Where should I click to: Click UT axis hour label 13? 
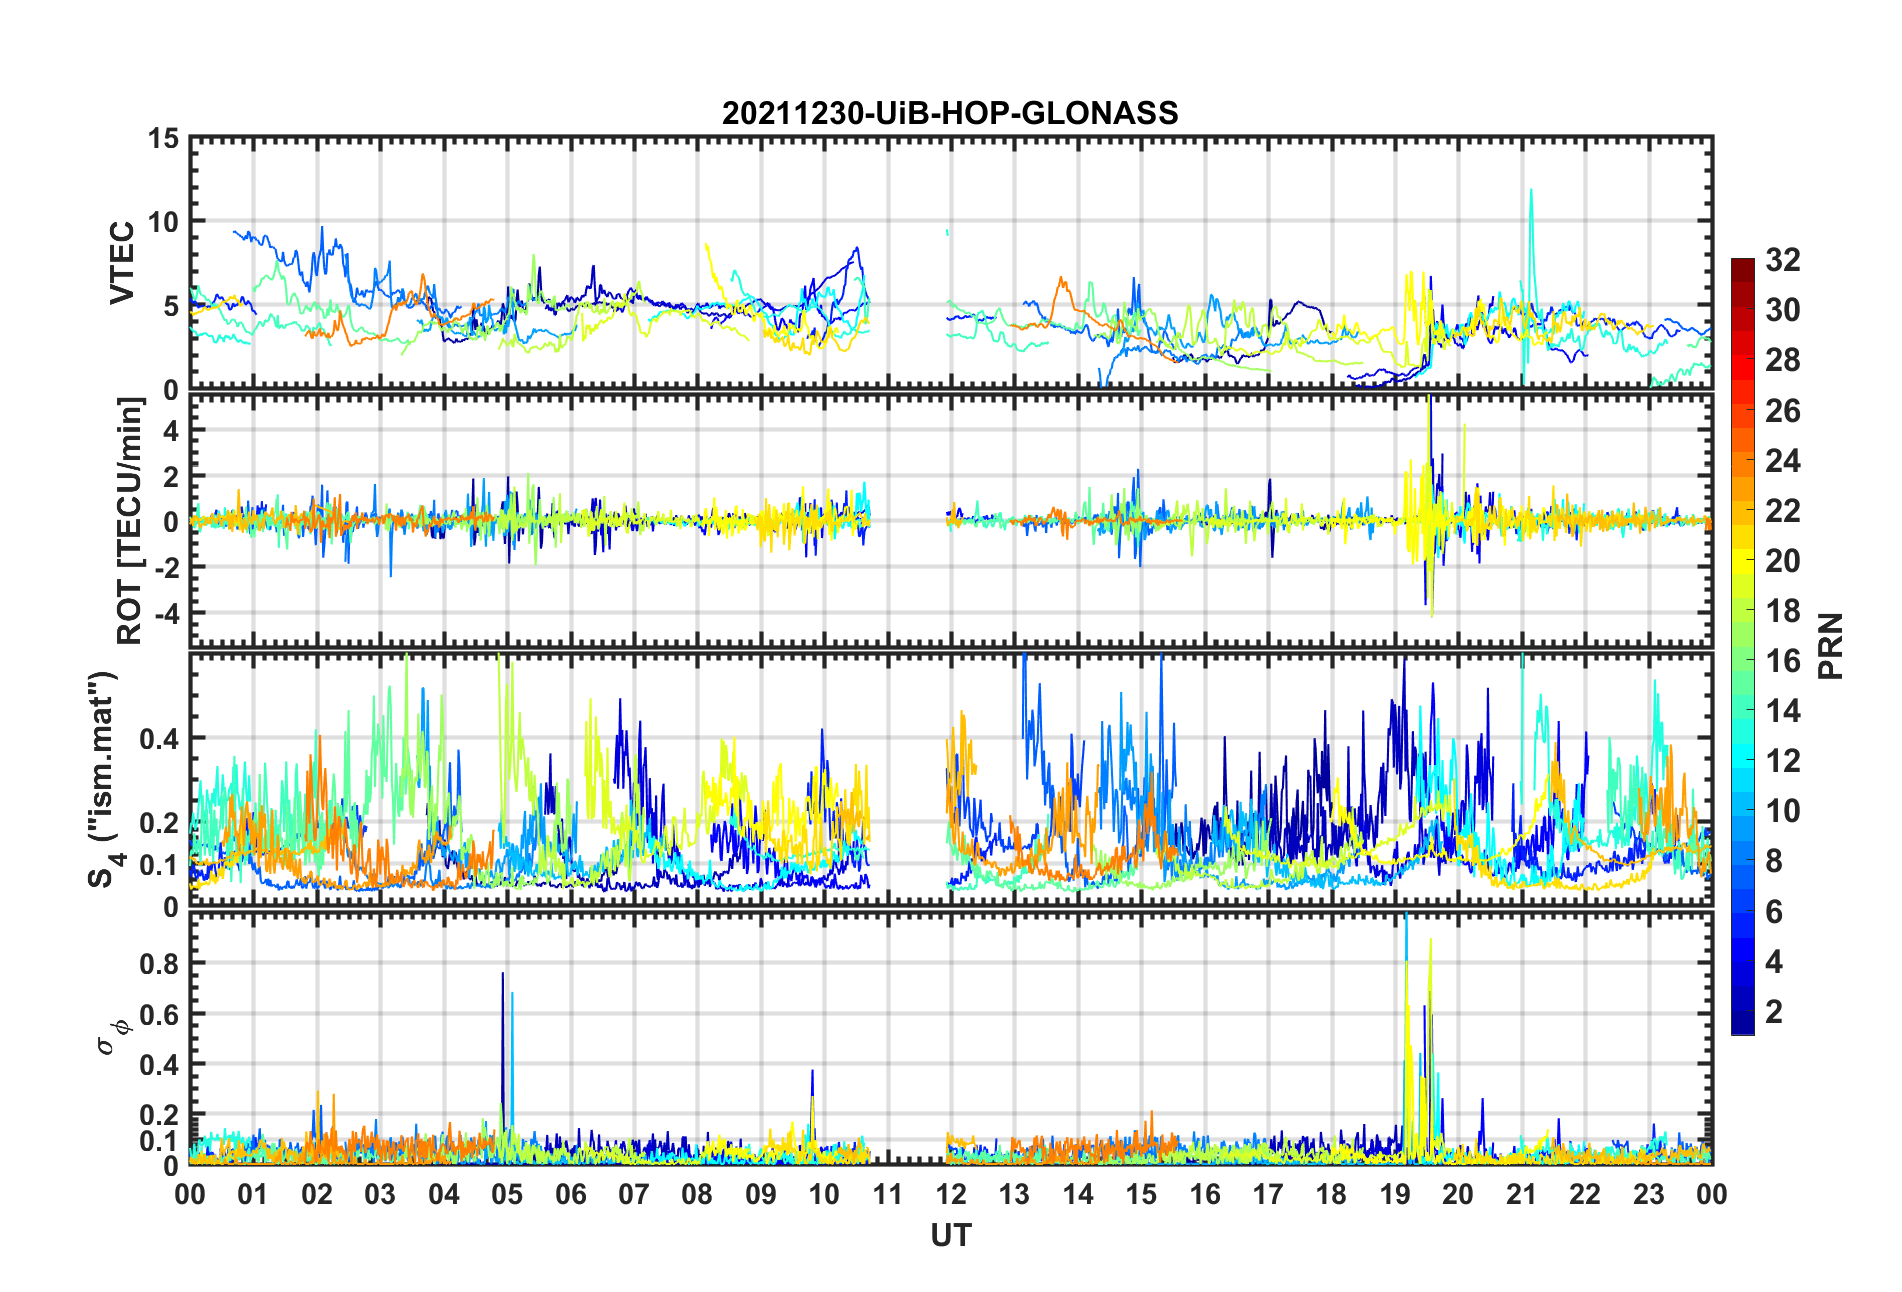1014,1194
